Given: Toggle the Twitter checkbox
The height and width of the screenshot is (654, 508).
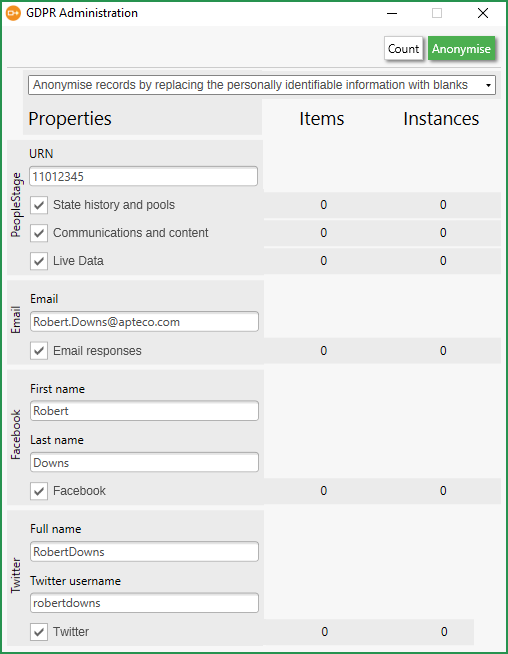Looking at the screenshot, I should pos(39,632).
